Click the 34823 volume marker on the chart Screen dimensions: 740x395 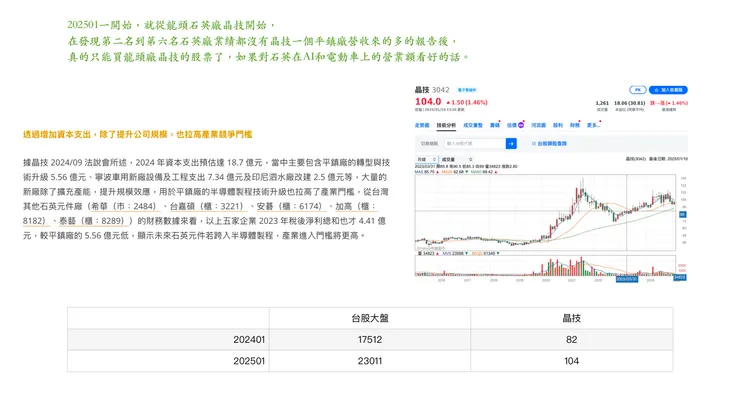tap(680, 277)
